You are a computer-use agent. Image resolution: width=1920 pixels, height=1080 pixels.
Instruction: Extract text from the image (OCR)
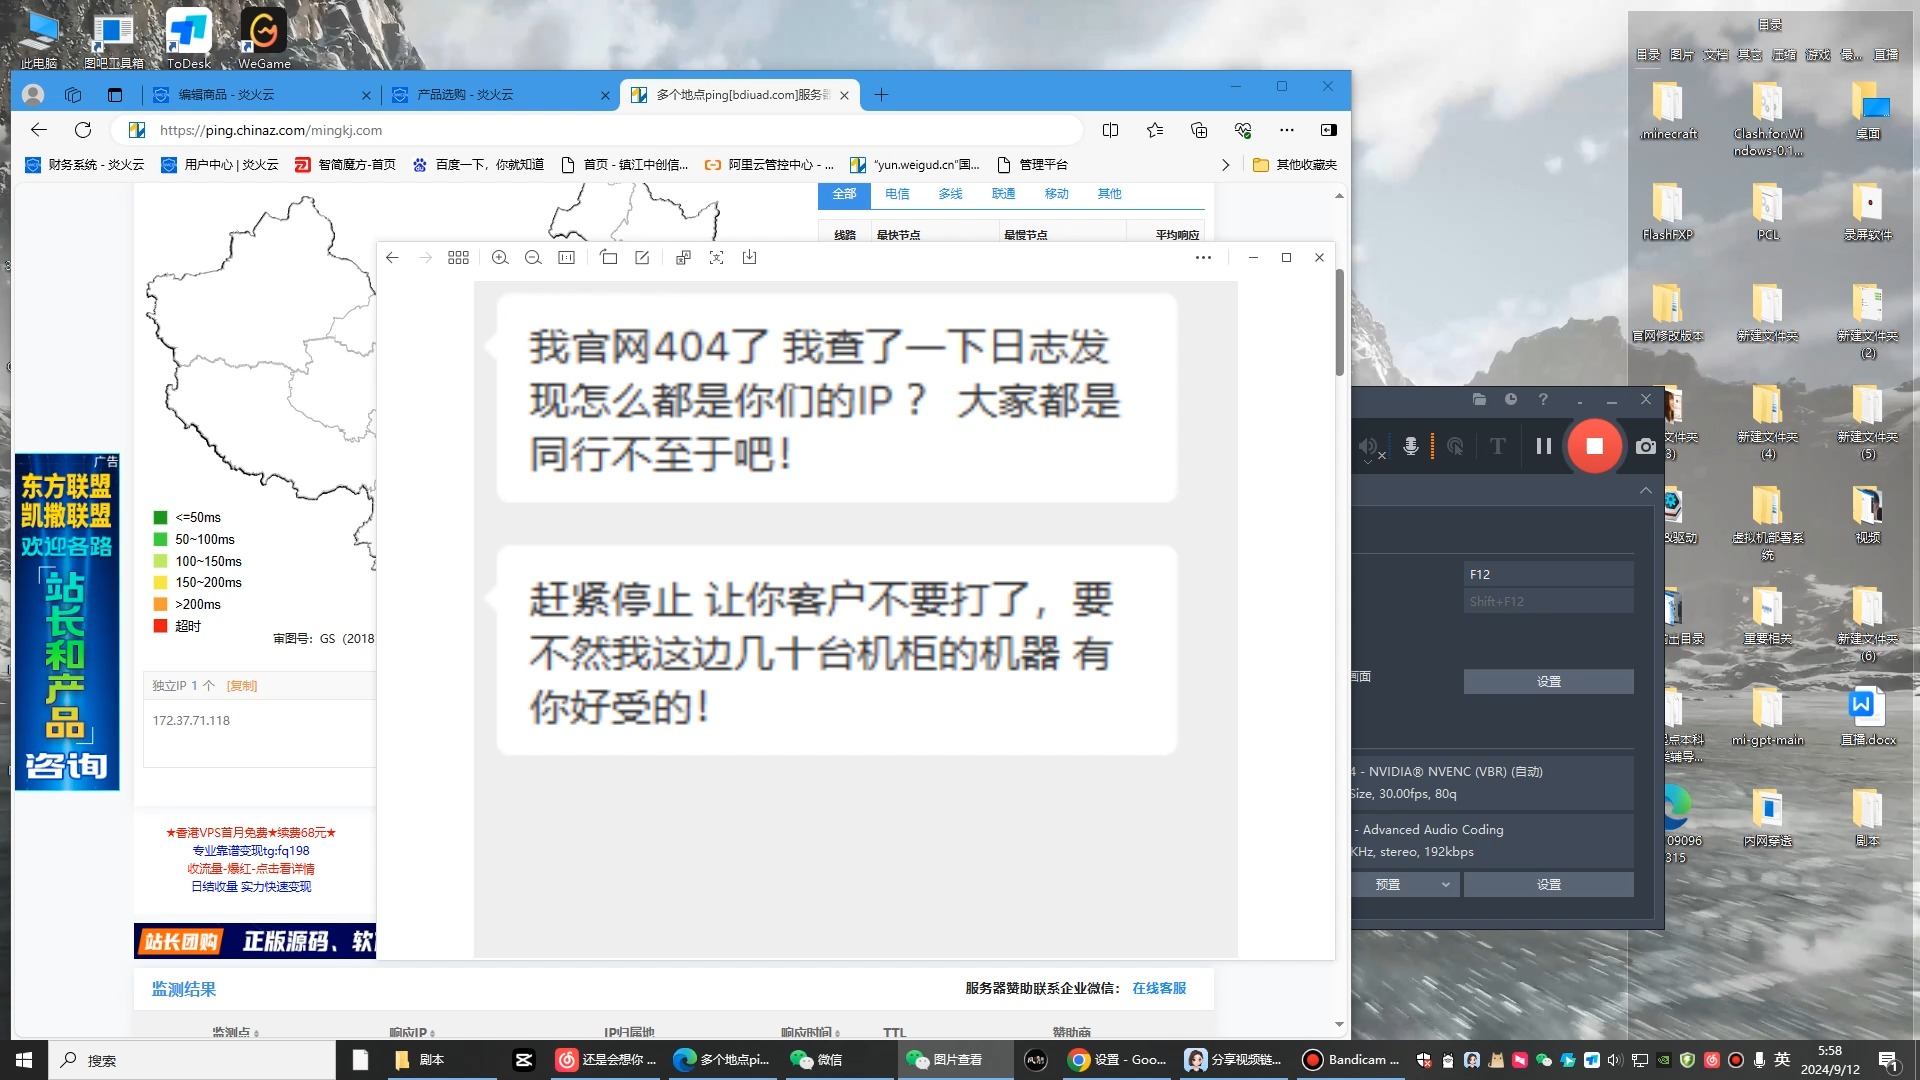point(716,258)
